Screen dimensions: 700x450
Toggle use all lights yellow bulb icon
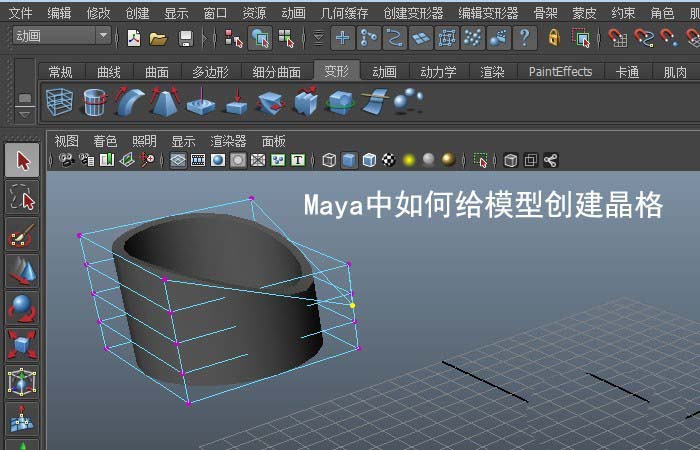(x=408, y=160)
